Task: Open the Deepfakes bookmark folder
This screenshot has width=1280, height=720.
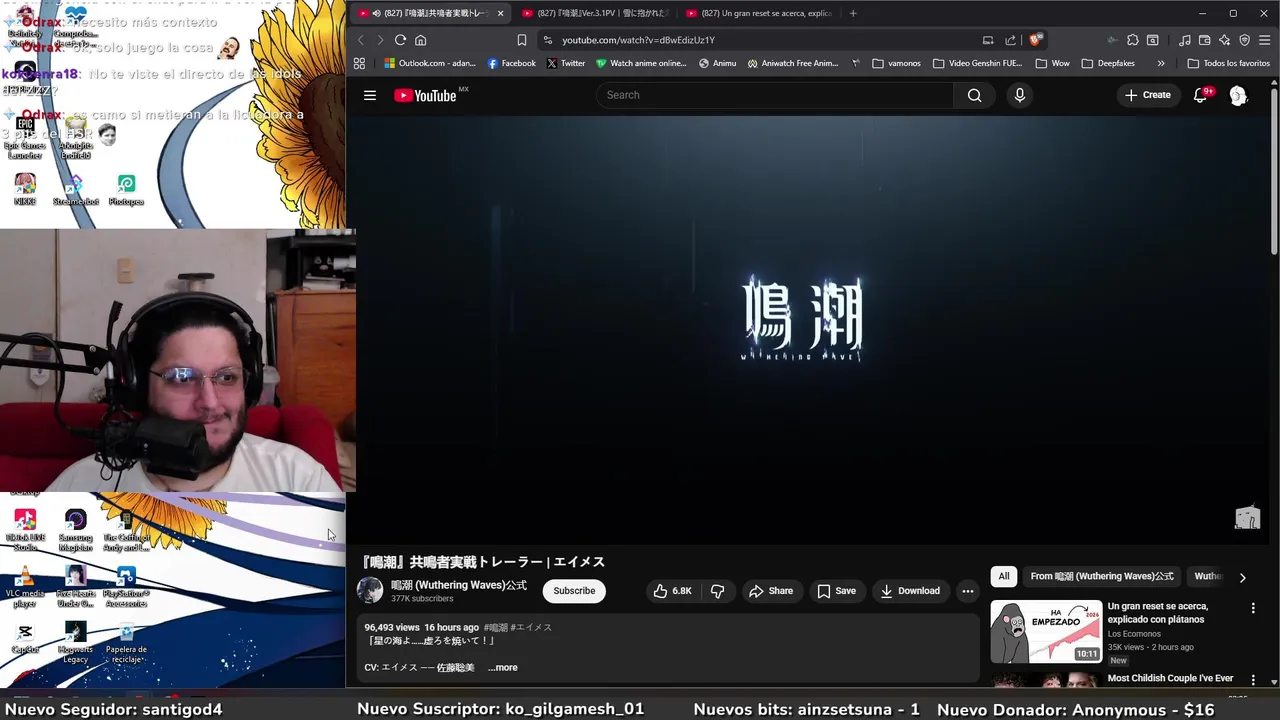Action: (x=1108, y=63)
